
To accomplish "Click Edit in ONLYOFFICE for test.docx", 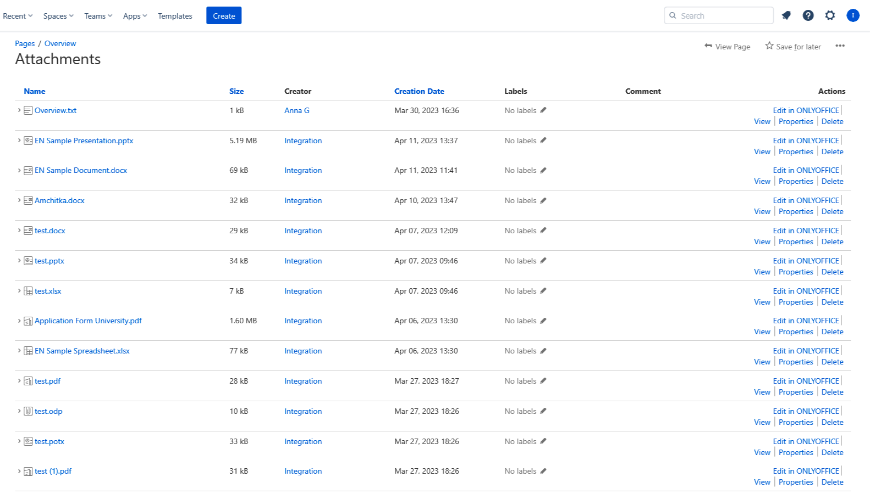I will pyautogui.click(x=806, y=230).
